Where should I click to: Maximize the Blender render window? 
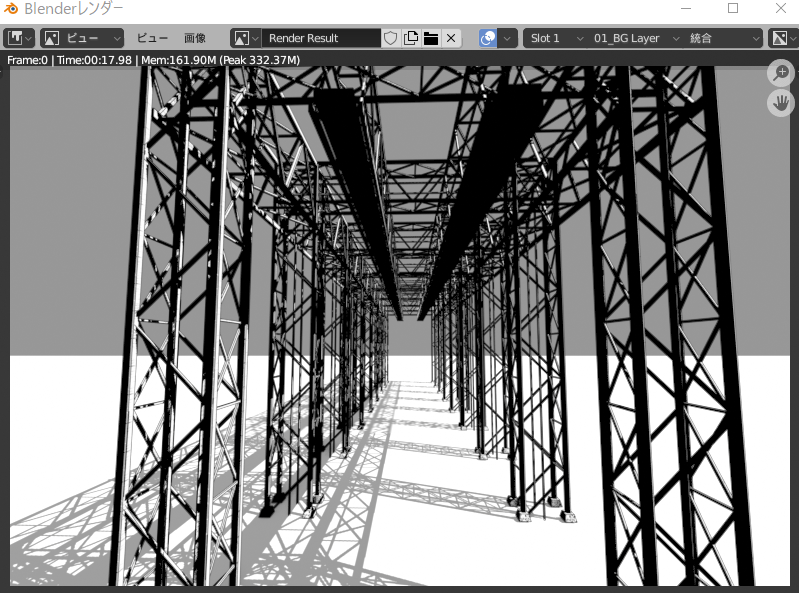point(733,8)
